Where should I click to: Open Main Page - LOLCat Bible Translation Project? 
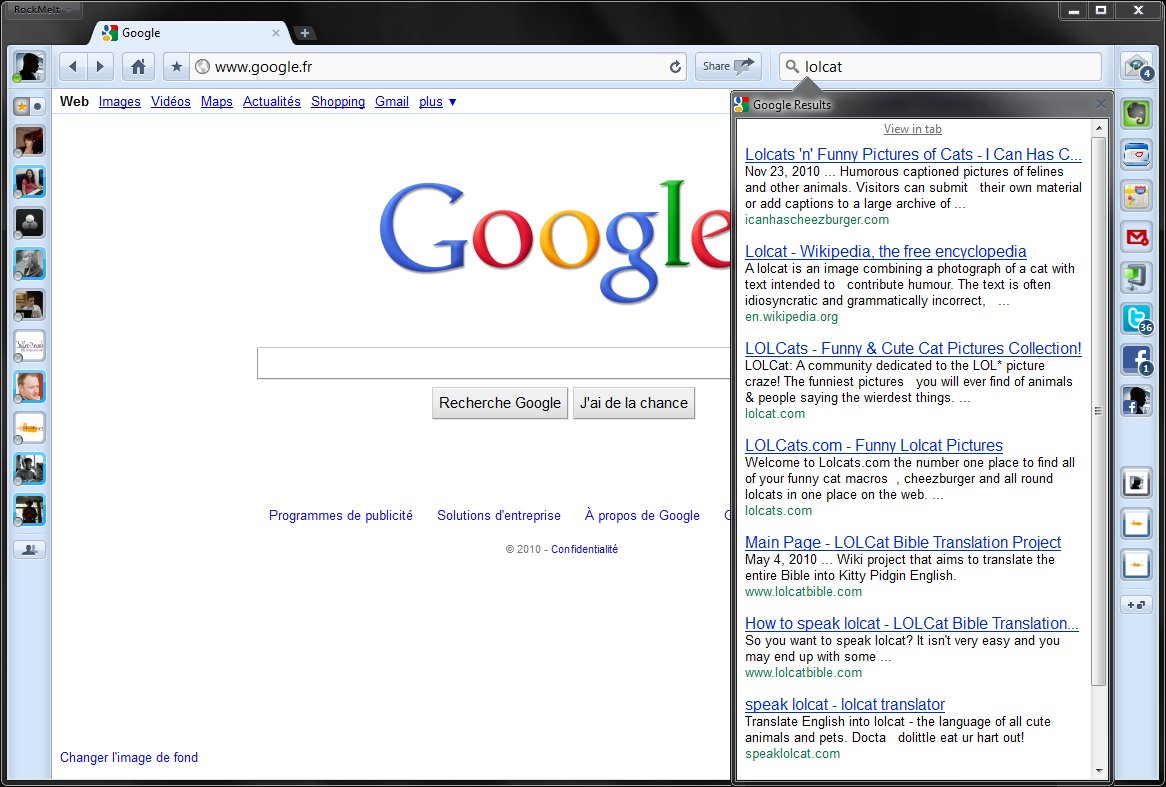[x=903, y=542]
